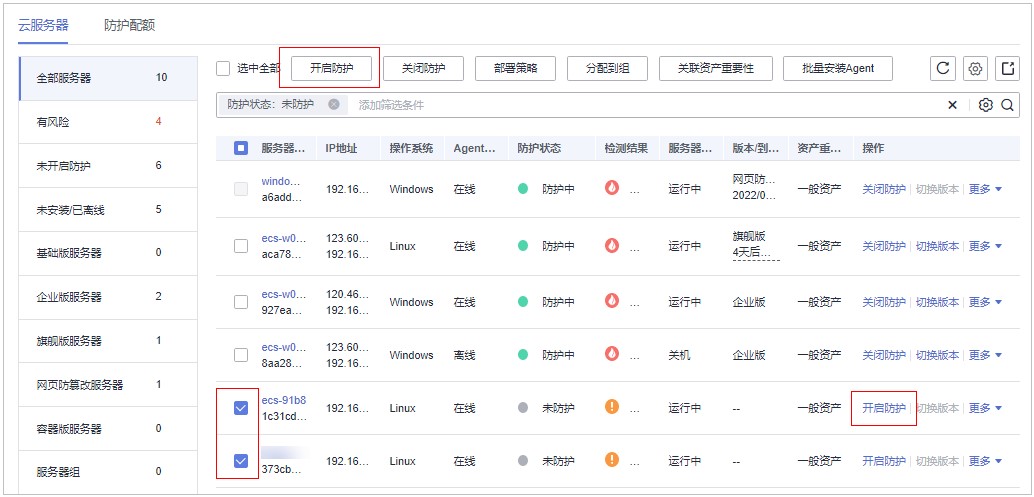Click the 批量安装Agent button
Viewport: 1034px width, 497px height.
(x=837, y=68)
